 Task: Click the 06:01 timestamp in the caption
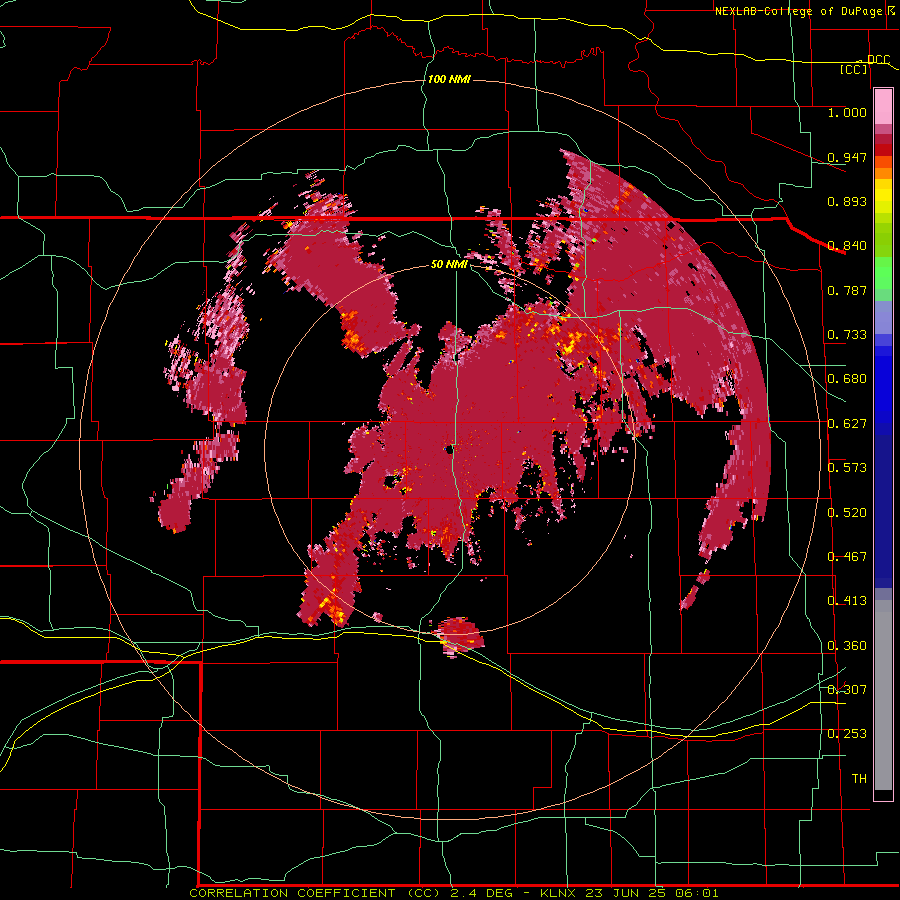coord(696,893)
